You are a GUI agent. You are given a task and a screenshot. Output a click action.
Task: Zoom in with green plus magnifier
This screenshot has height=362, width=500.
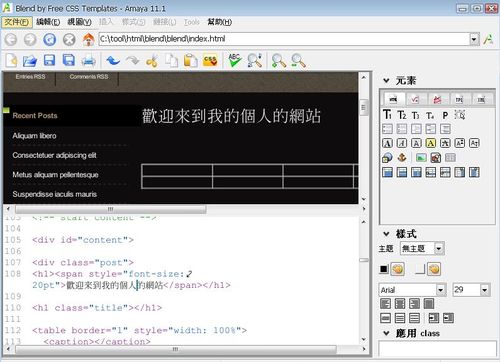278,61
